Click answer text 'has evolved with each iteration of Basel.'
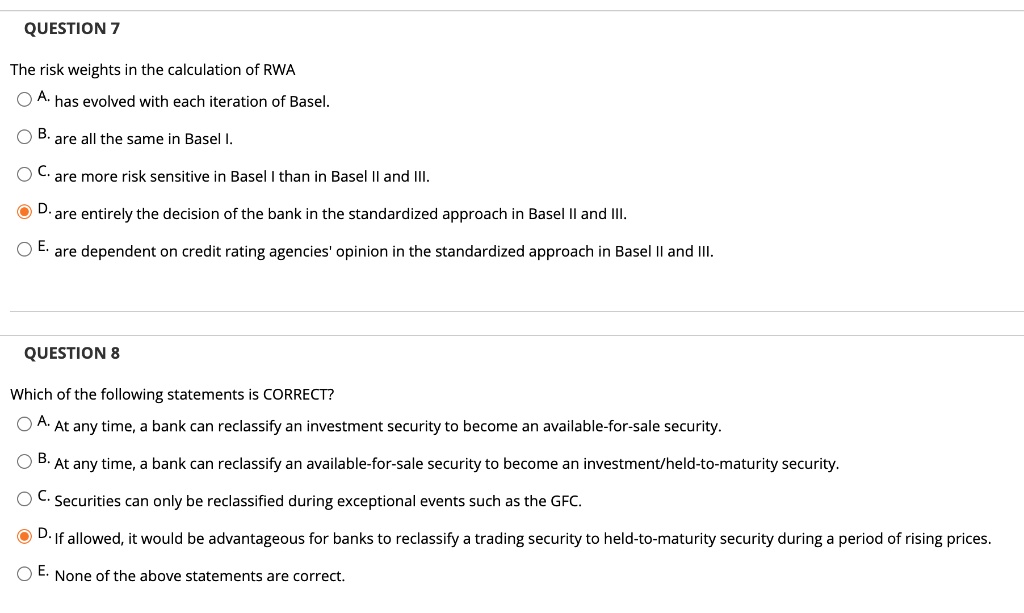Screen dimensions: 1024x613 192,102
